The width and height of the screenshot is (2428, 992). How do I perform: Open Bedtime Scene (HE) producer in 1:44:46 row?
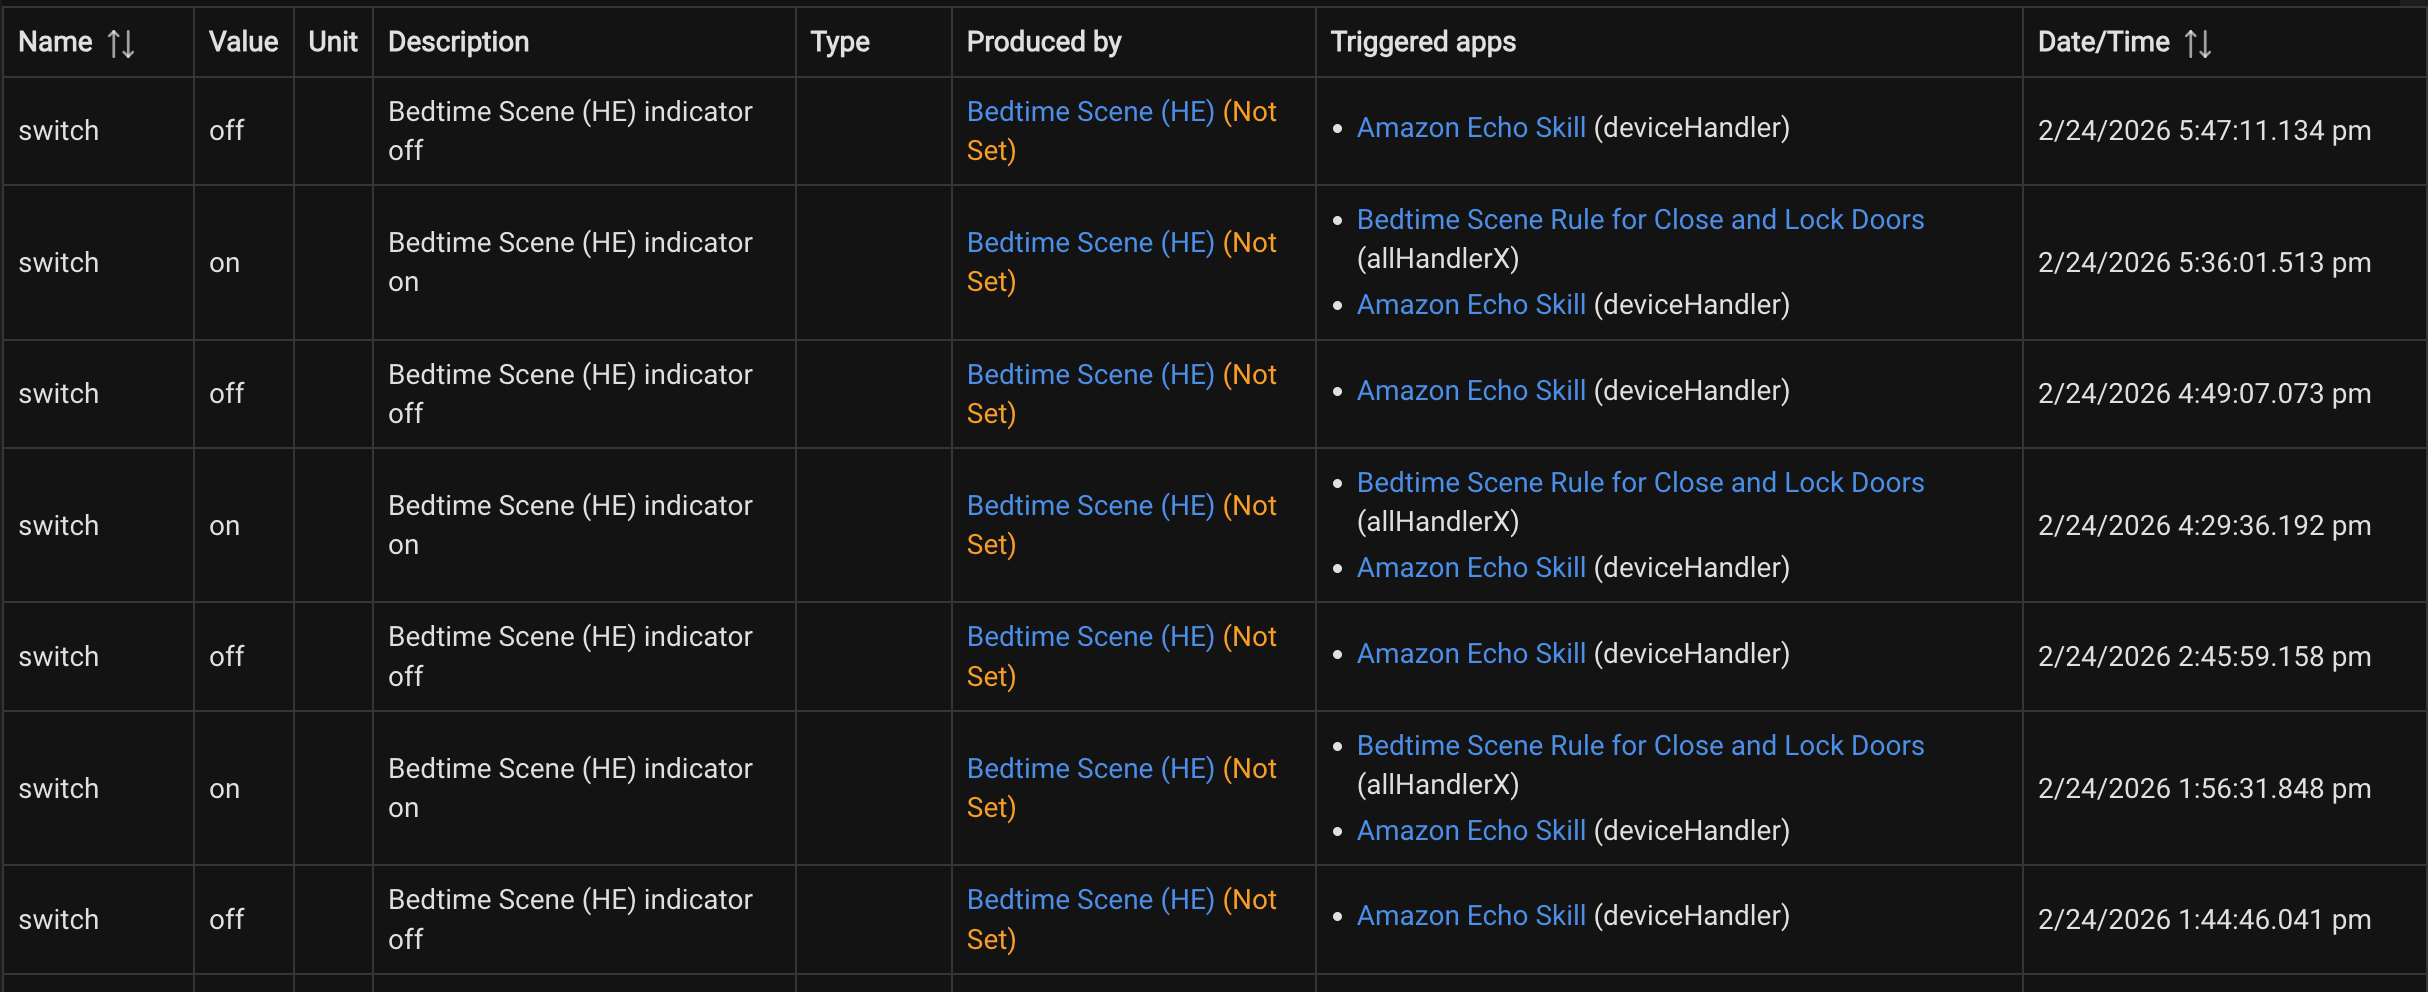1090,900
